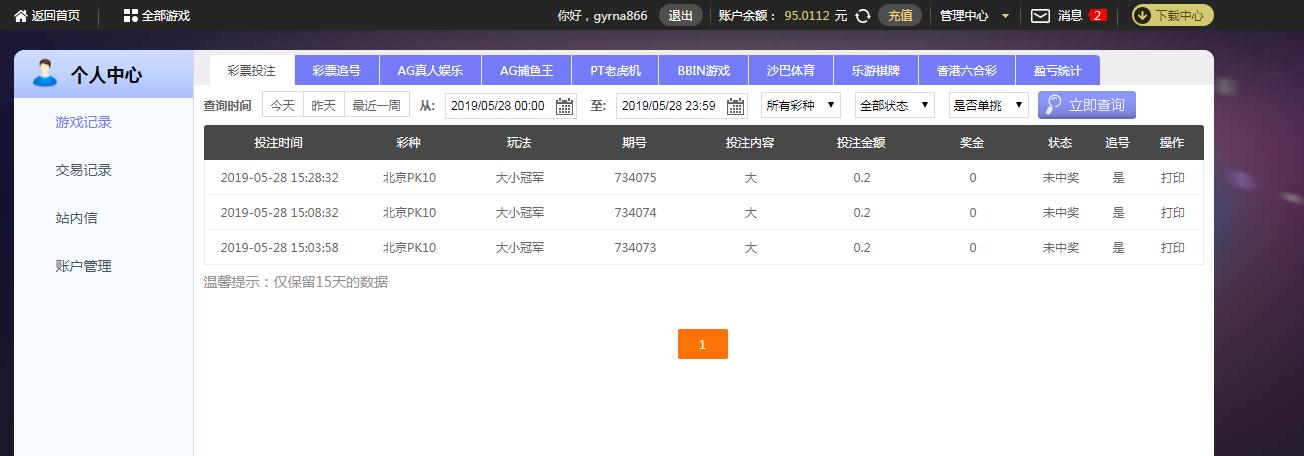The image size is (1304, 456).
Task: Click the 温馨提示 data retention note
Action: [x=296, y=282]
